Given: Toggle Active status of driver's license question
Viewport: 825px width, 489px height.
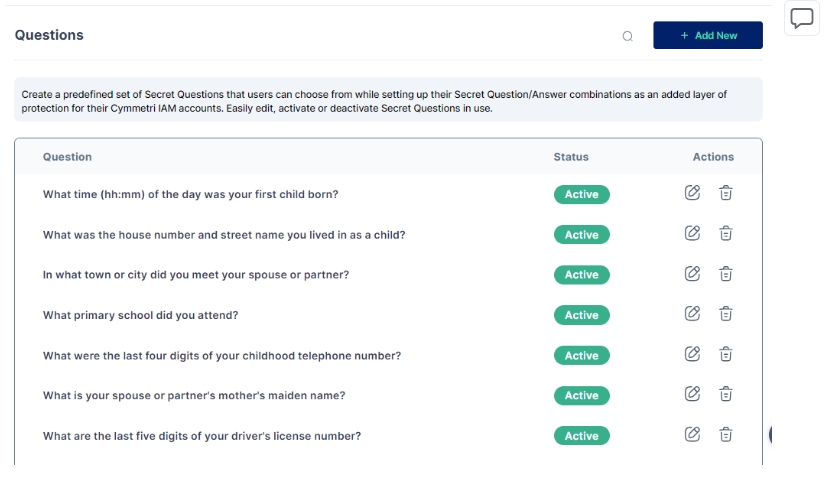Looking at the screenshot, I should point(581,436).
